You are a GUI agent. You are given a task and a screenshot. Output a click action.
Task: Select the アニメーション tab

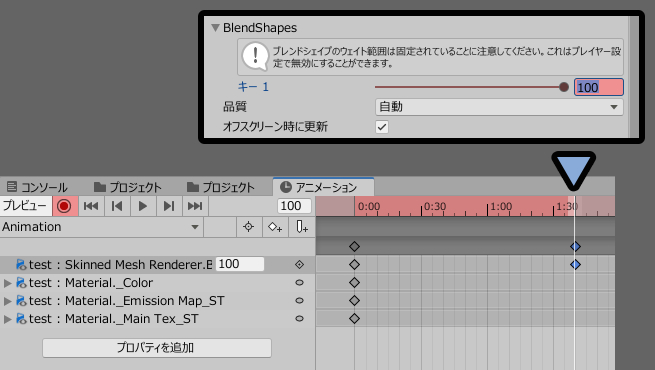tap(323, 187)
